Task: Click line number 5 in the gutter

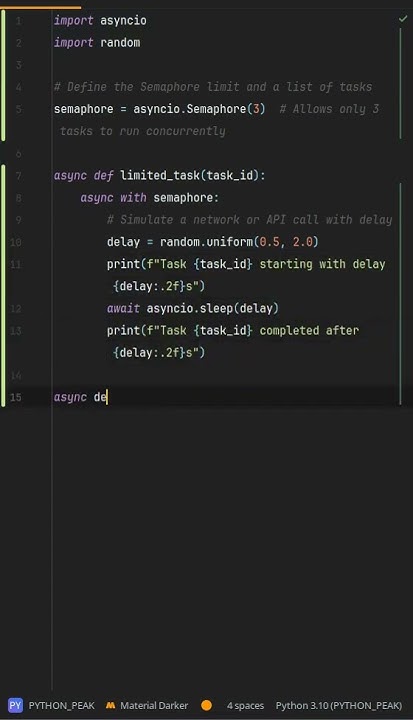Action: pos(18,109)
